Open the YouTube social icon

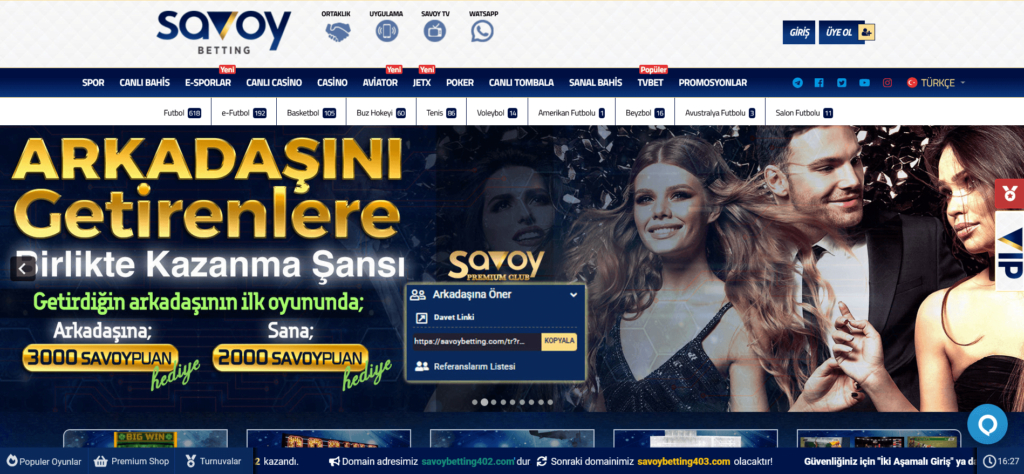click(864, 83)
